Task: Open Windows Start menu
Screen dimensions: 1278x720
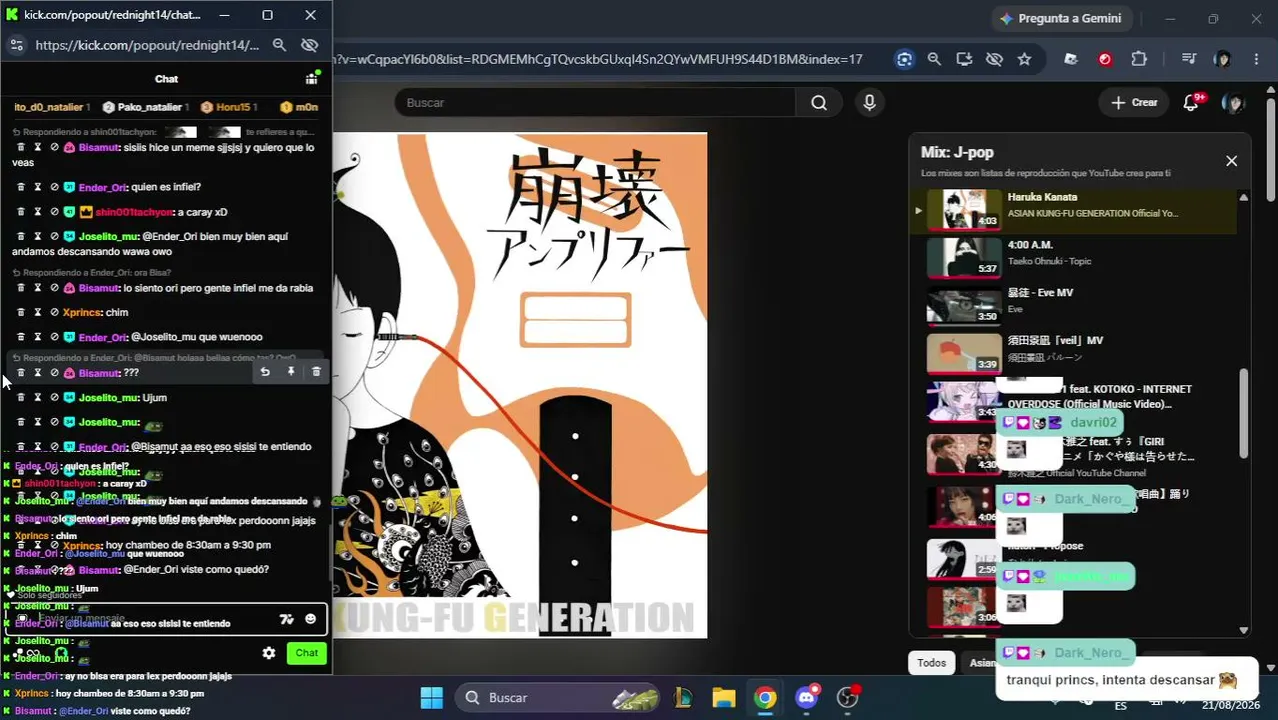Action: pos(431,697)
